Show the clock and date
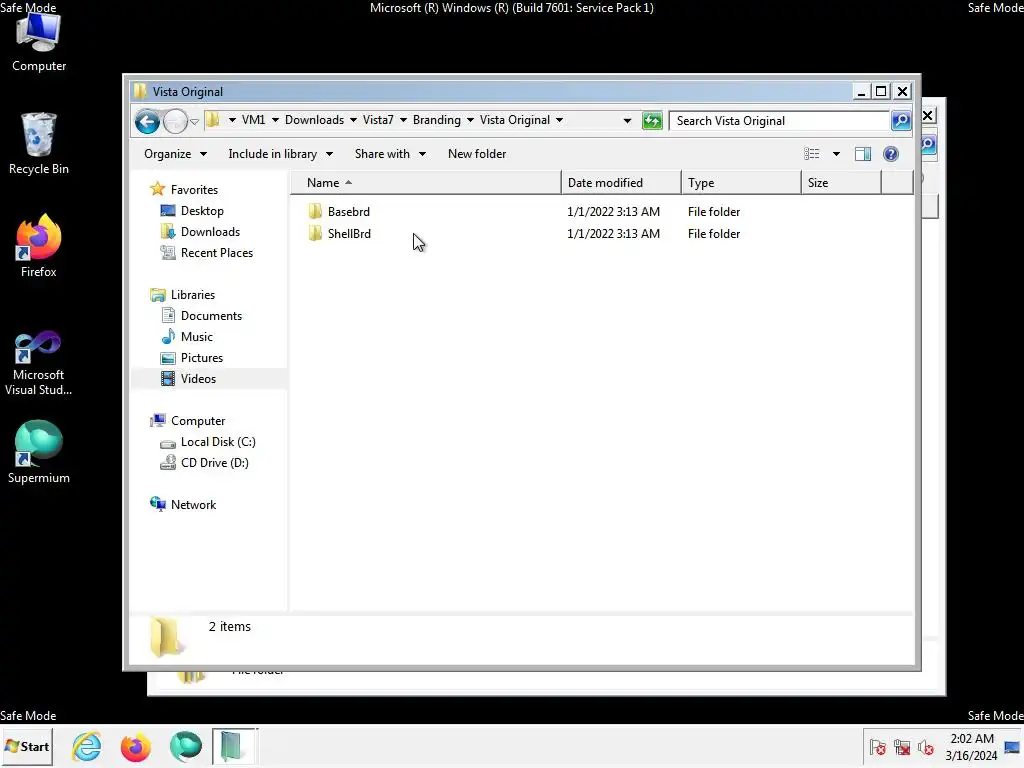Screen dimensions: 1024x768 [x=972, y=747]
